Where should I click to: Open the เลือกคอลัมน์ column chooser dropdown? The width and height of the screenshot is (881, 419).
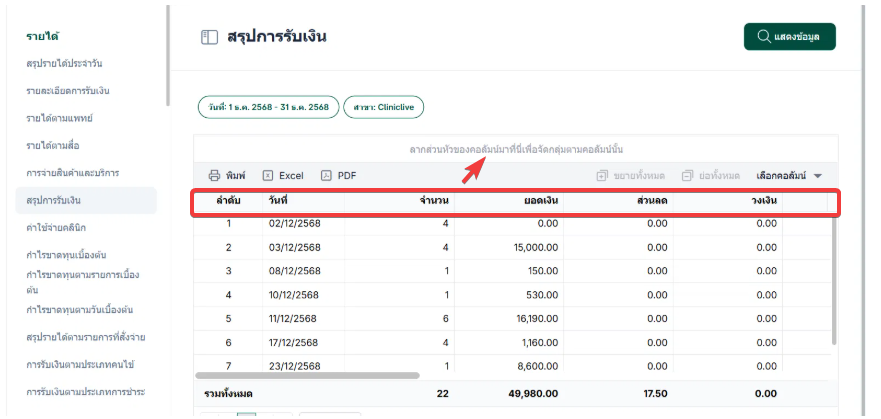pyautogui.click(x=790, y=175)
